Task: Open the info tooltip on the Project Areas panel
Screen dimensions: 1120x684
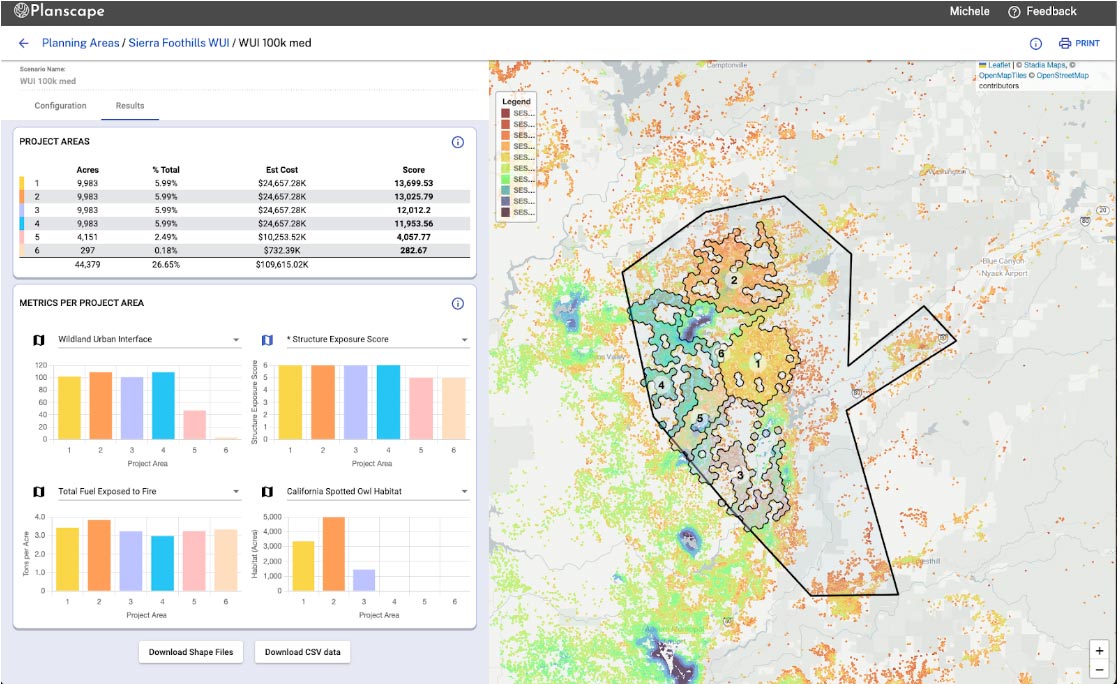Action: click(458, 142)
